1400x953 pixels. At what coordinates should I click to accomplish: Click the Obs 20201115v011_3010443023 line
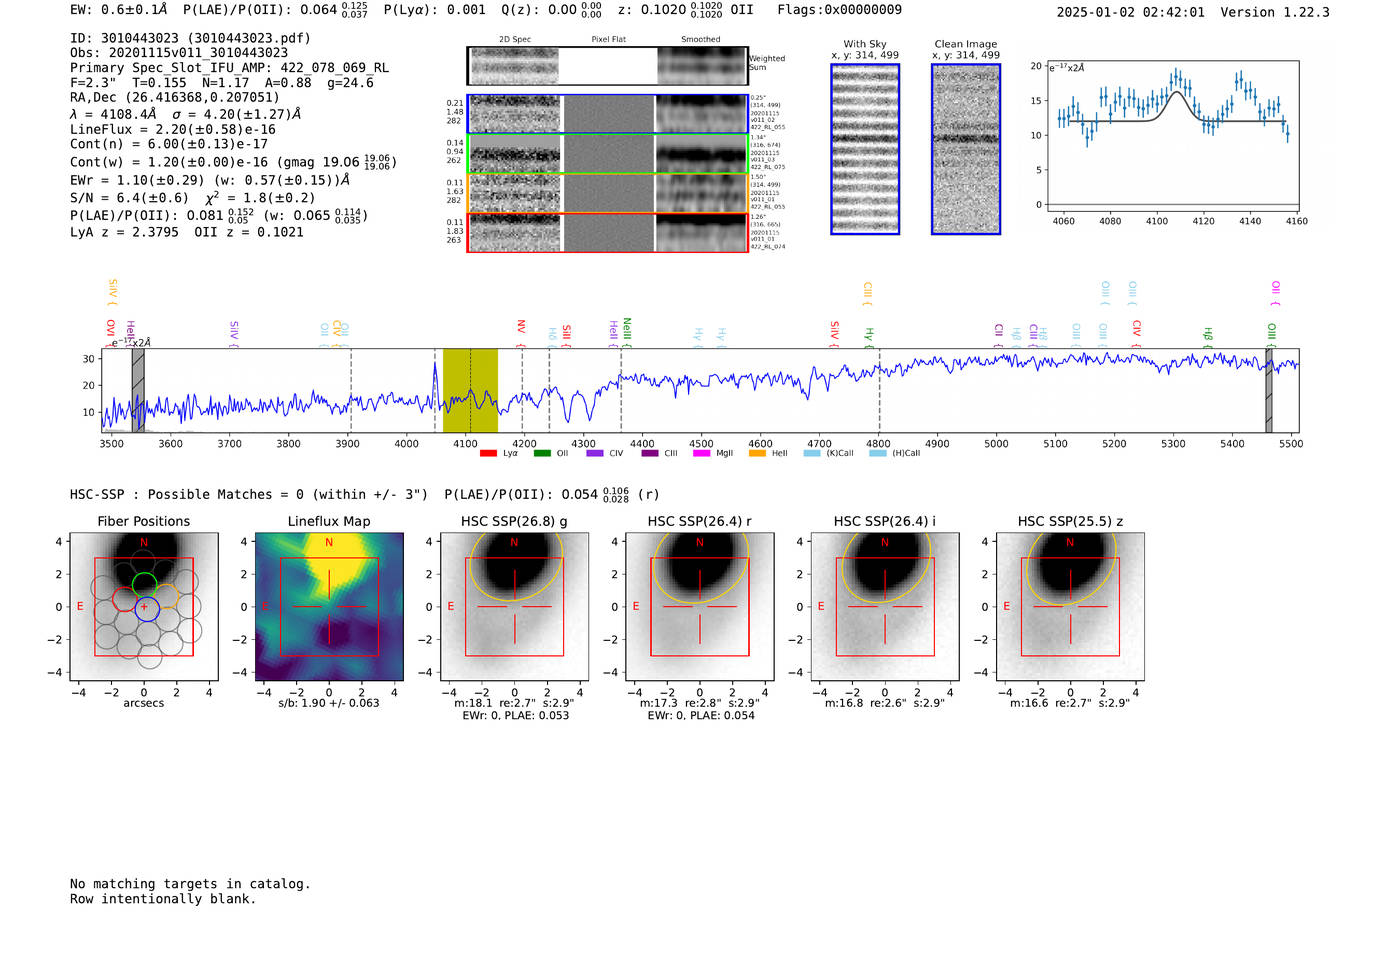coord(179,53)
